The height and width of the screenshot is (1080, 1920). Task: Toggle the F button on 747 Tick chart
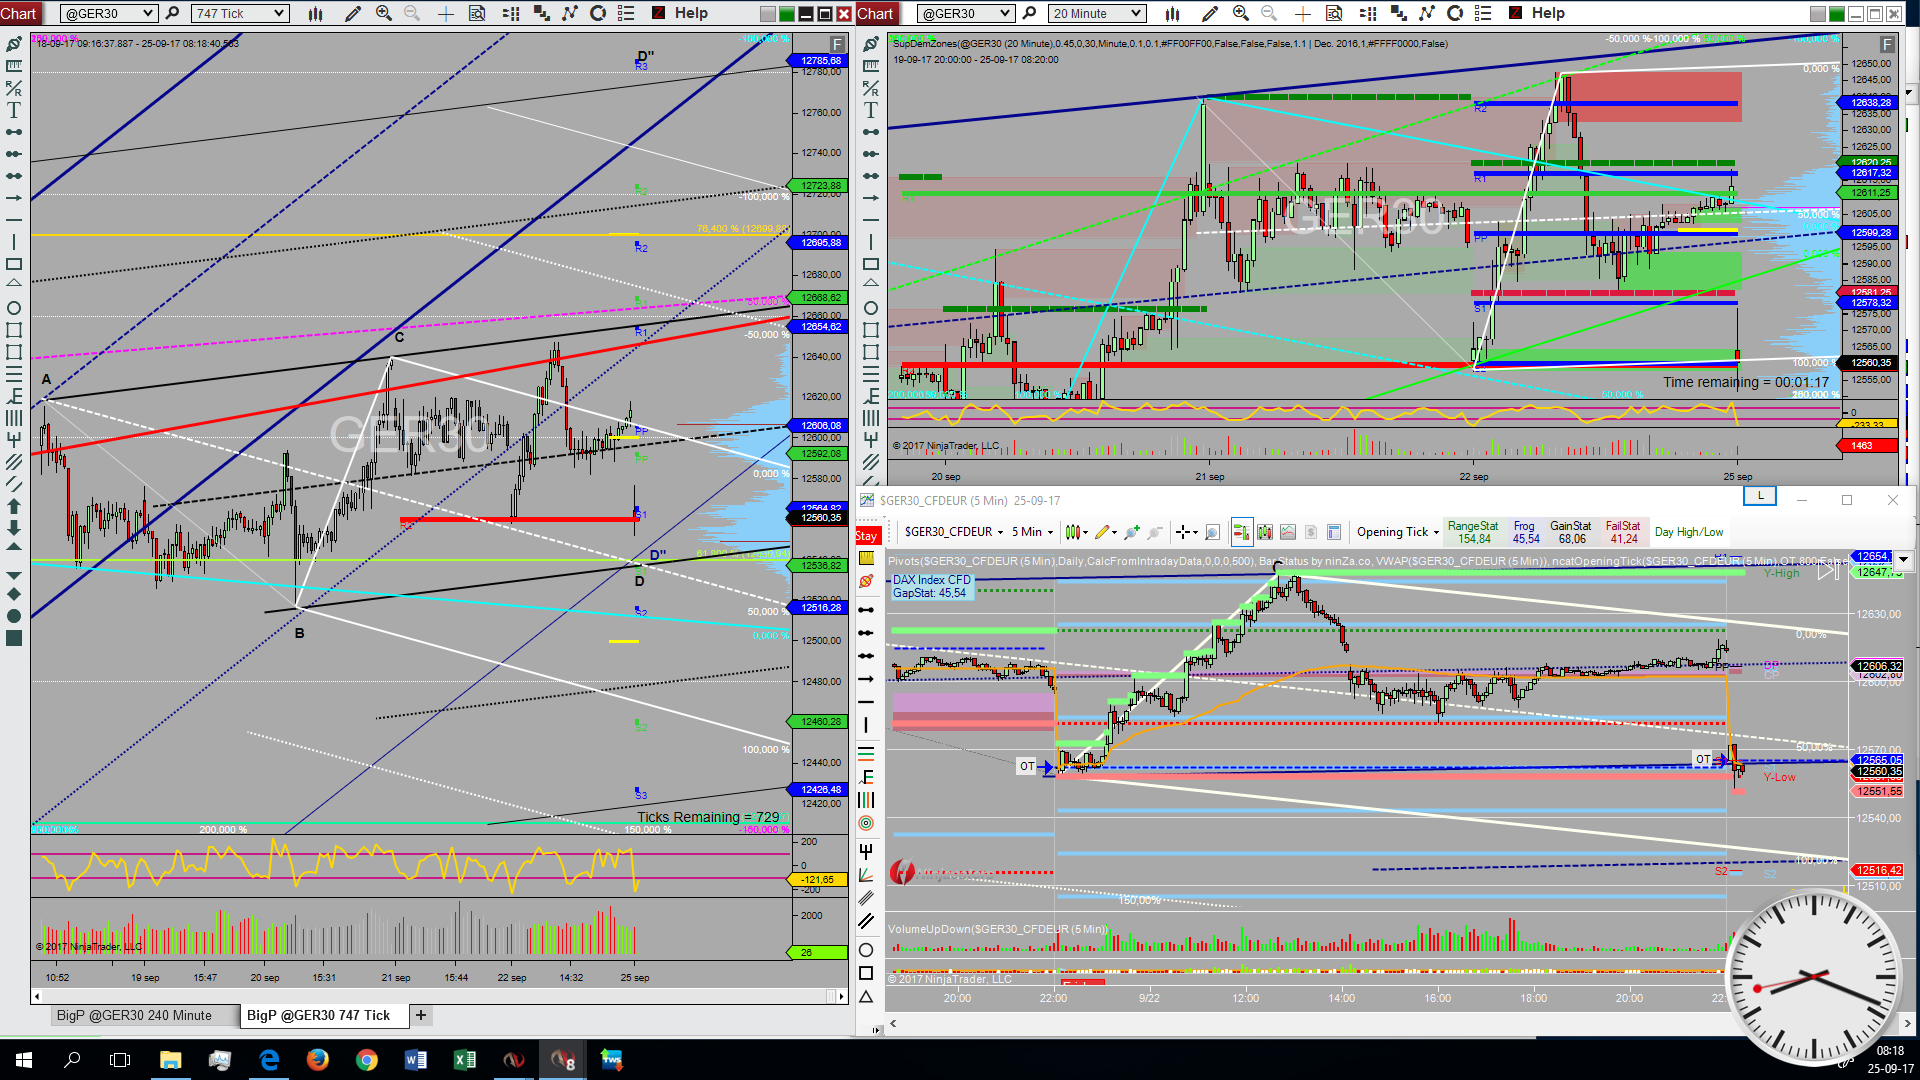click(x=837, y=44)
